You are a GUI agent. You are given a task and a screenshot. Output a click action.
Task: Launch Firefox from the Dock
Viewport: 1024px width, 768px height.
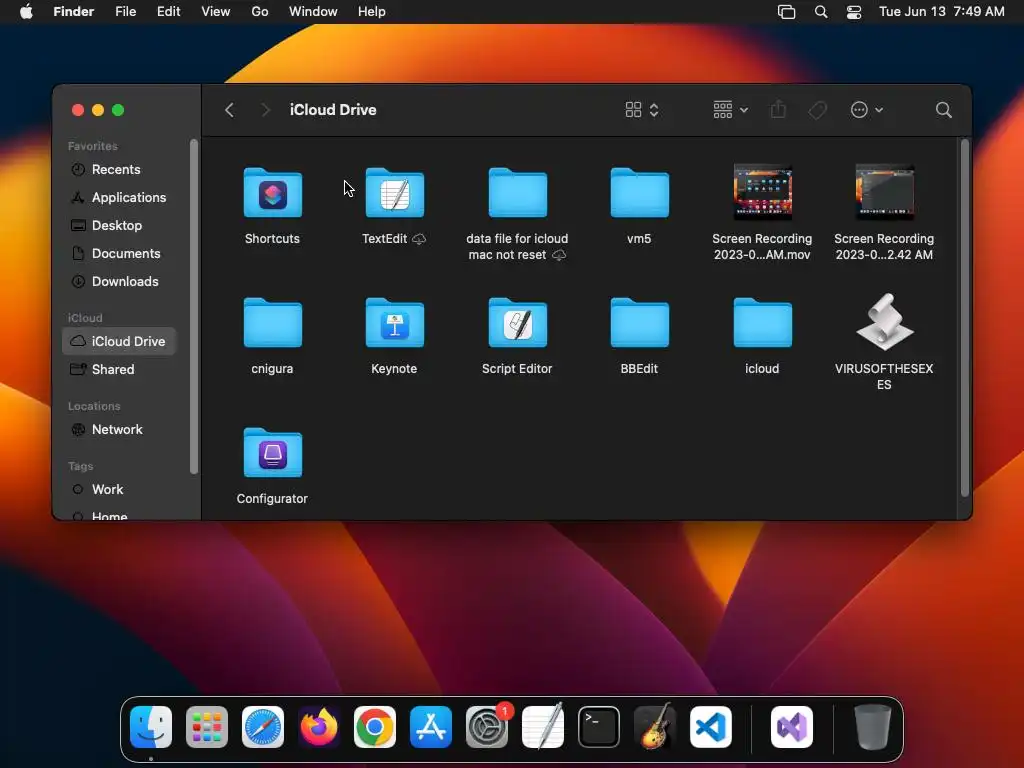(319, 727)
